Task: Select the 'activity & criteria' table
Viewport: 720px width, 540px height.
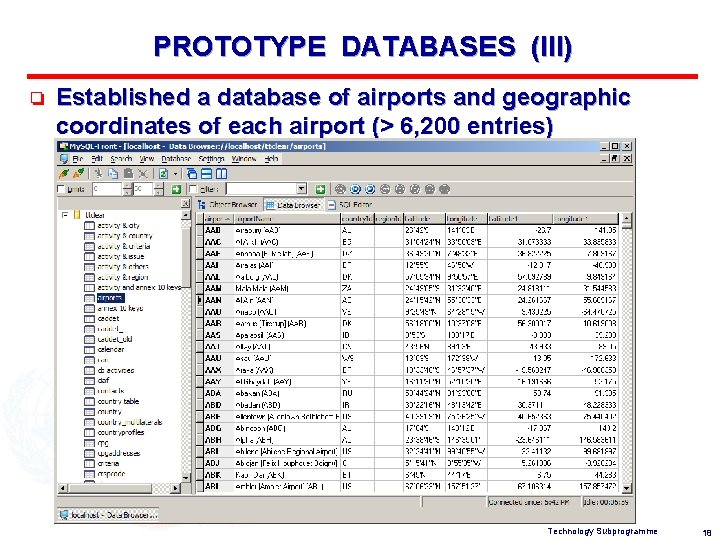Action: (124, 246)
